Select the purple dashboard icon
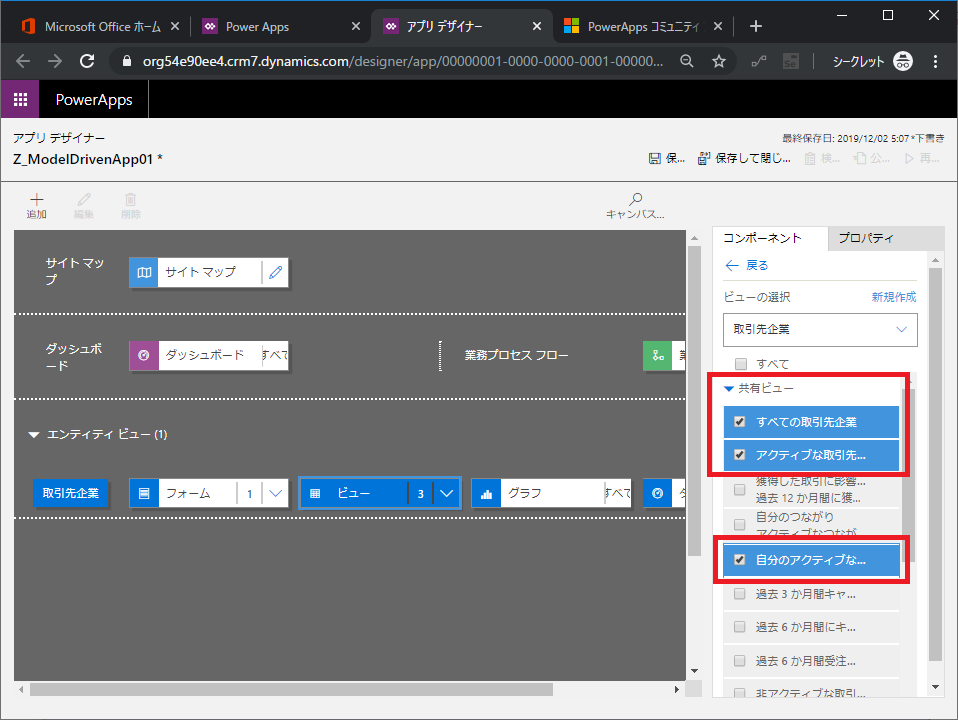 (x=144, y=355)
